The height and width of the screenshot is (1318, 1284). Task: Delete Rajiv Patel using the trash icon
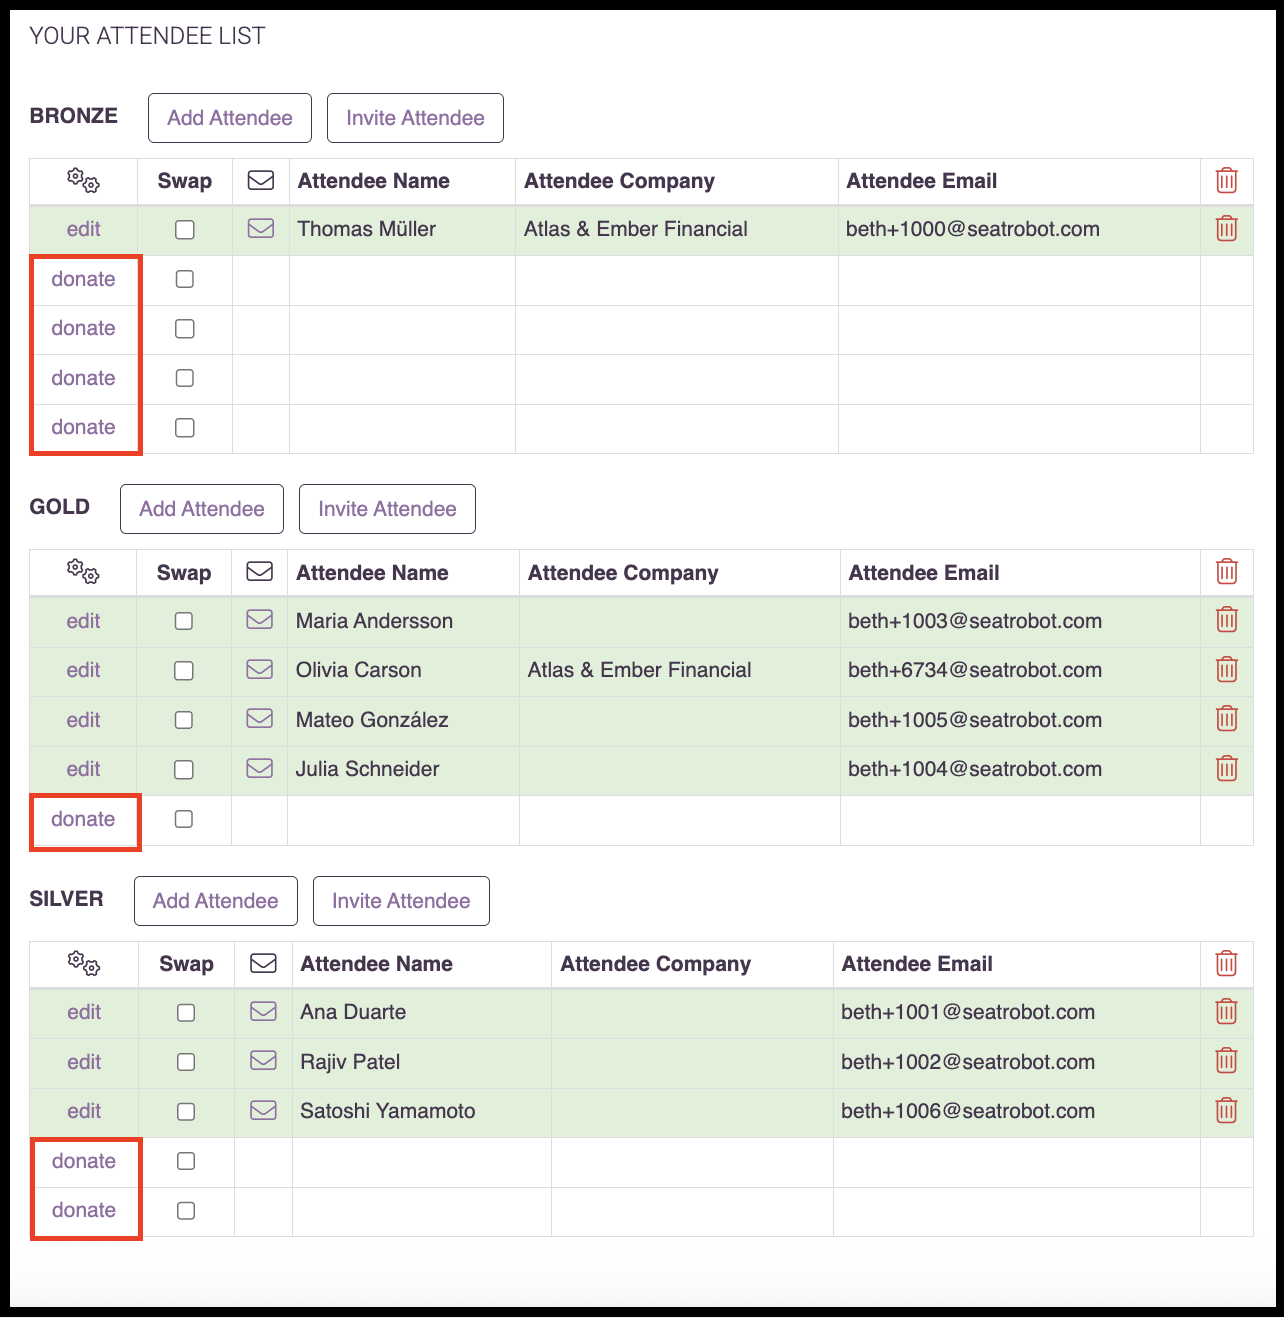(x=1226, y=1061)
